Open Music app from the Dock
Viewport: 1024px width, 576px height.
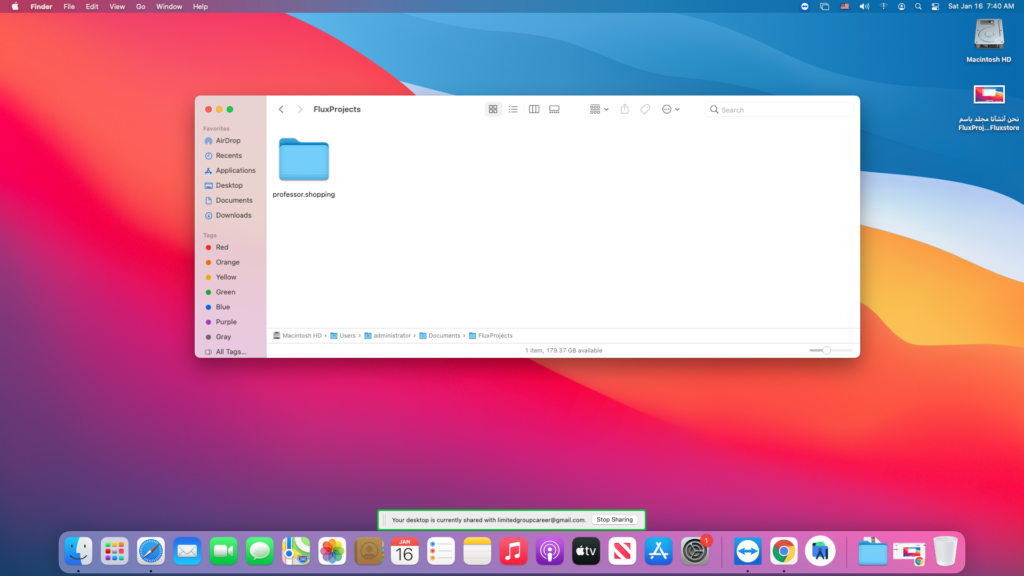click(x=513, y=552)
